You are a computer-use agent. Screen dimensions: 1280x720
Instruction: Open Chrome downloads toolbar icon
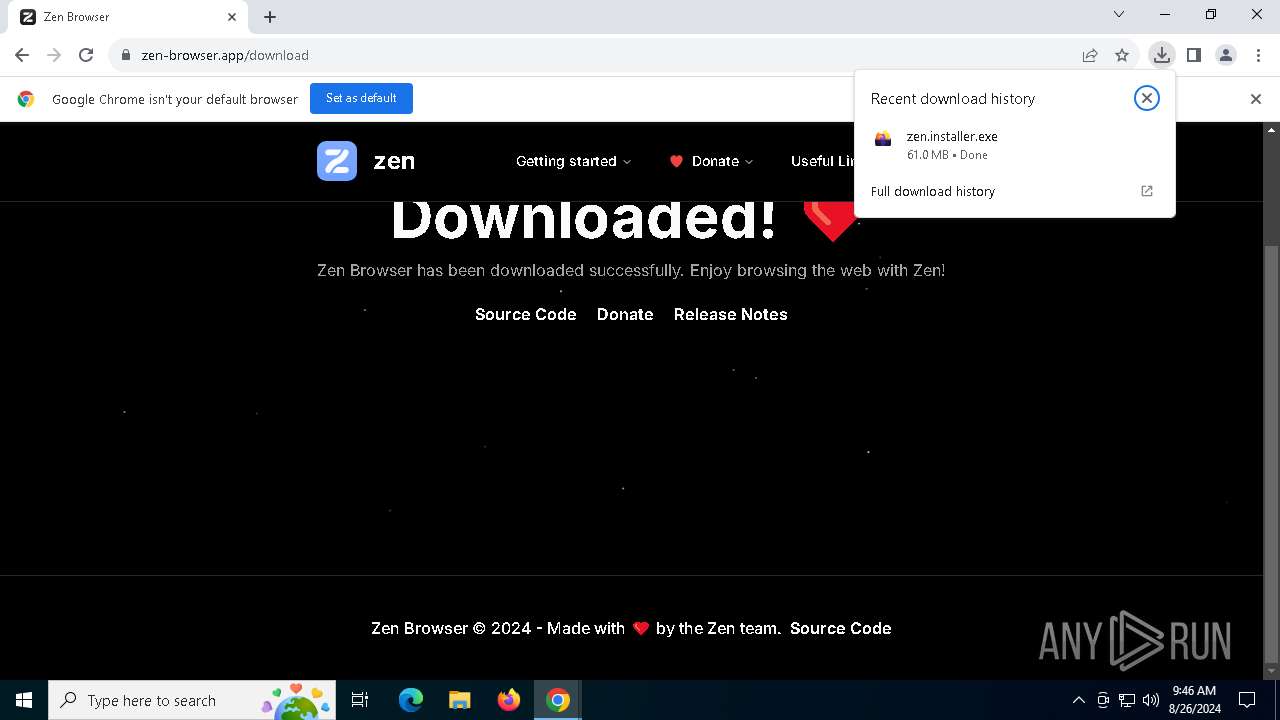click(1161, 55)
